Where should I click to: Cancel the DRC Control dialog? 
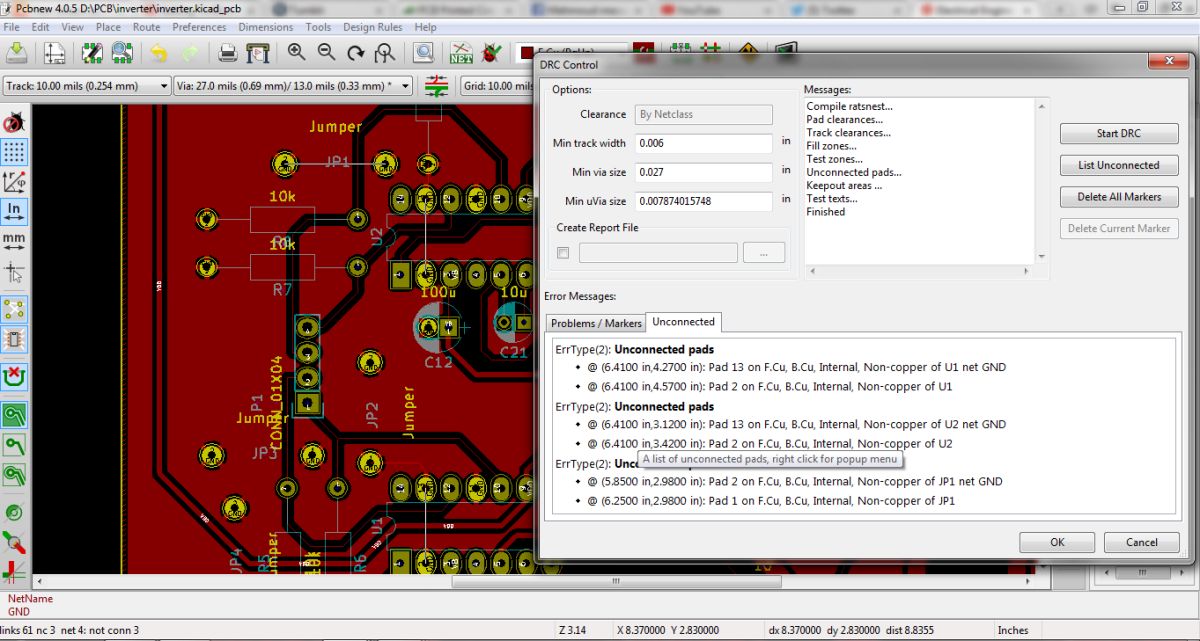tap(1141, 542)
